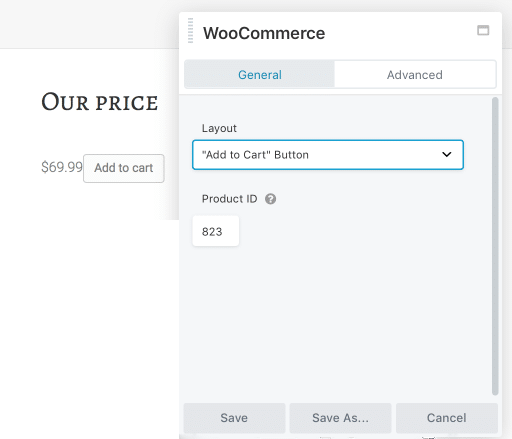Image resolution: width=512 pixels, height=439 pixels.
Task: Click the Product ID label text
Action: [x=229, y=199]
